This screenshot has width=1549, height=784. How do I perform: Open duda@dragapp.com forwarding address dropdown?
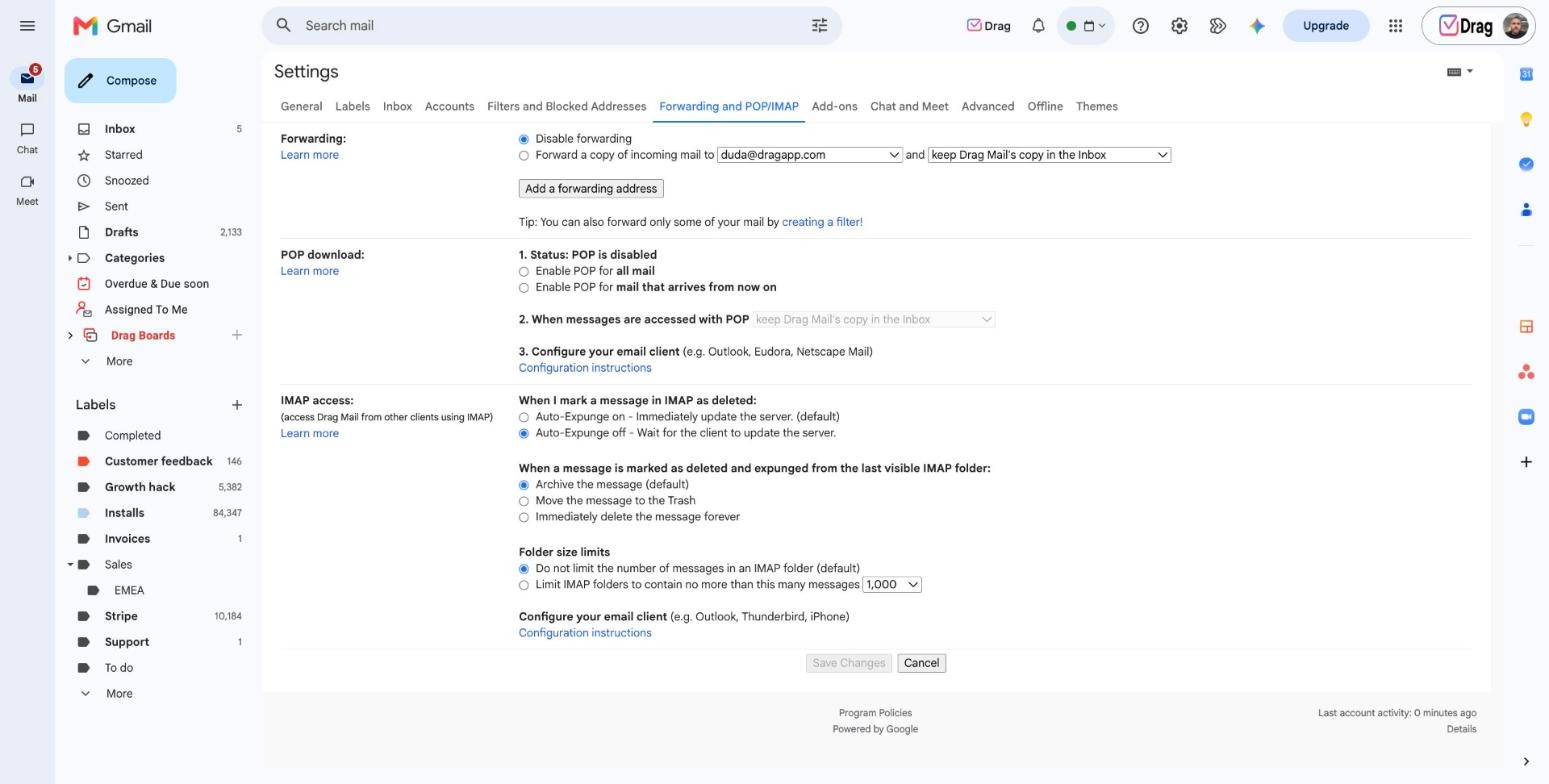point(810,155)
